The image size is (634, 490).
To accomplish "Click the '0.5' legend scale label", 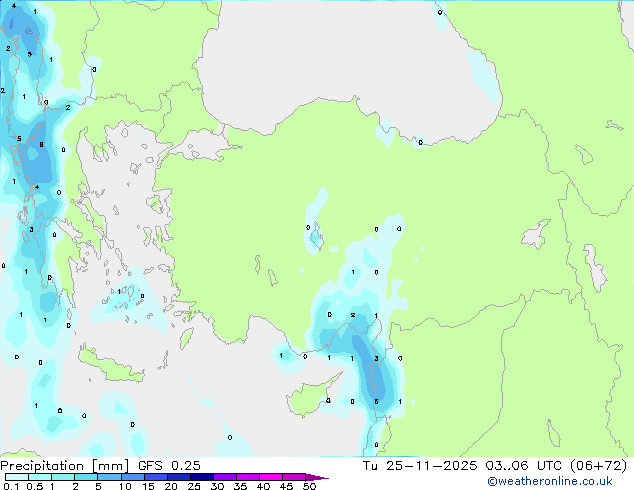I will click(35, 486).
